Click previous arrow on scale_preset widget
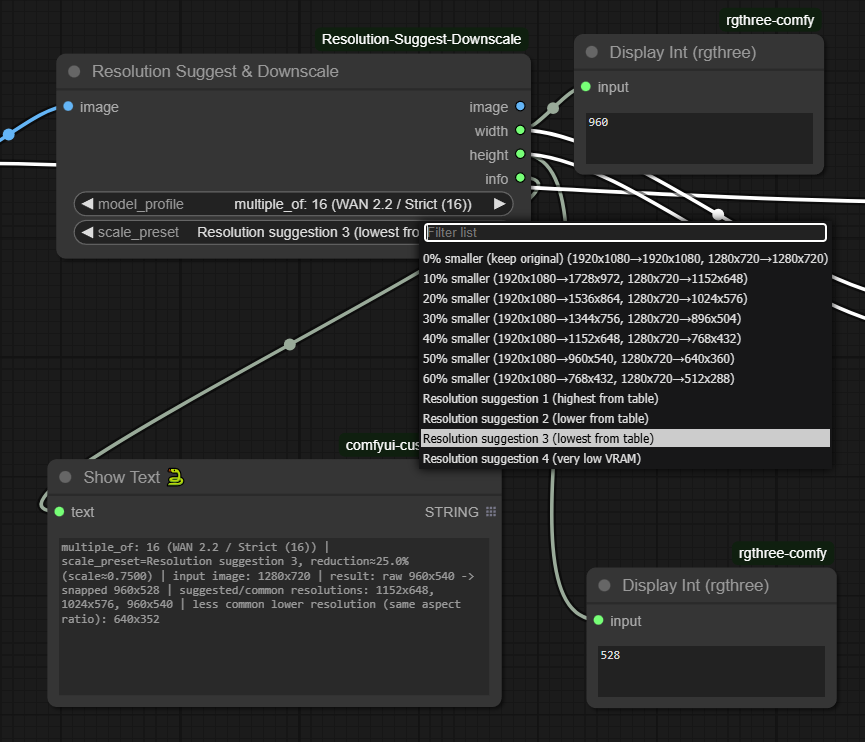The height and width of the screenshot is (742, 865). coord(87,232)
